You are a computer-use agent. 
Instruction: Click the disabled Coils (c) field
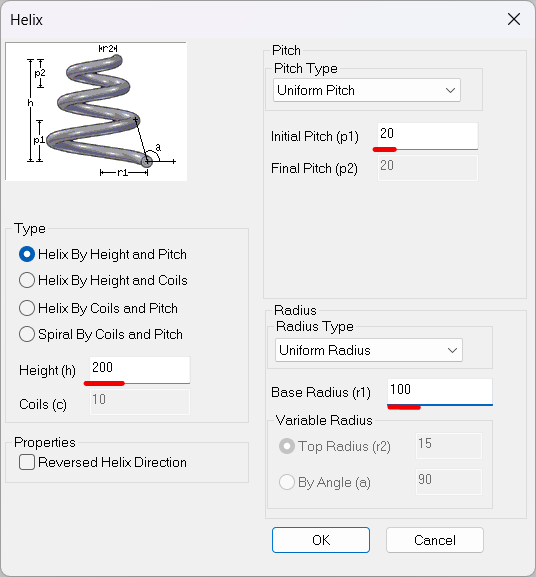pos(140,402)
